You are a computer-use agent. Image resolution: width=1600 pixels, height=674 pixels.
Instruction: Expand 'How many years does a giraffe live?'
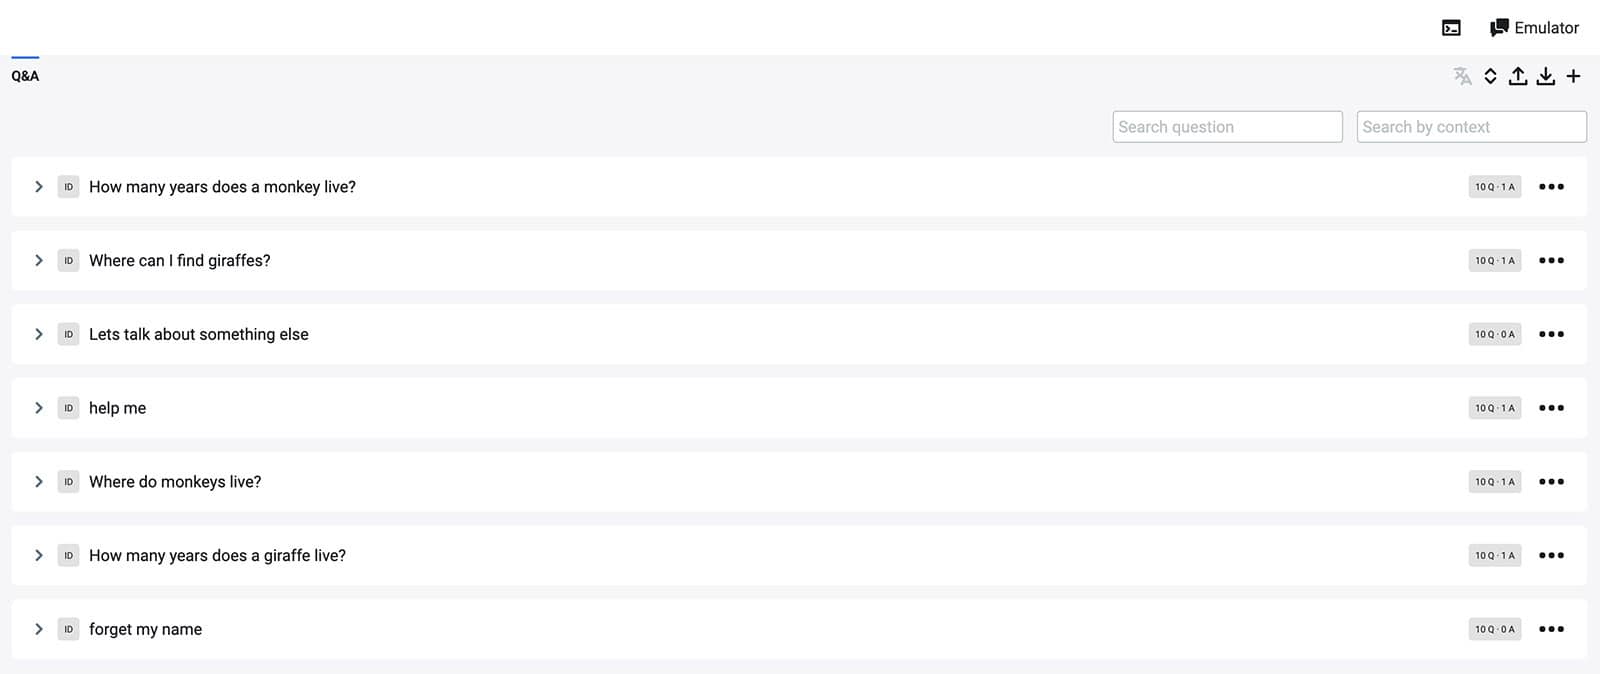point(38,555)
